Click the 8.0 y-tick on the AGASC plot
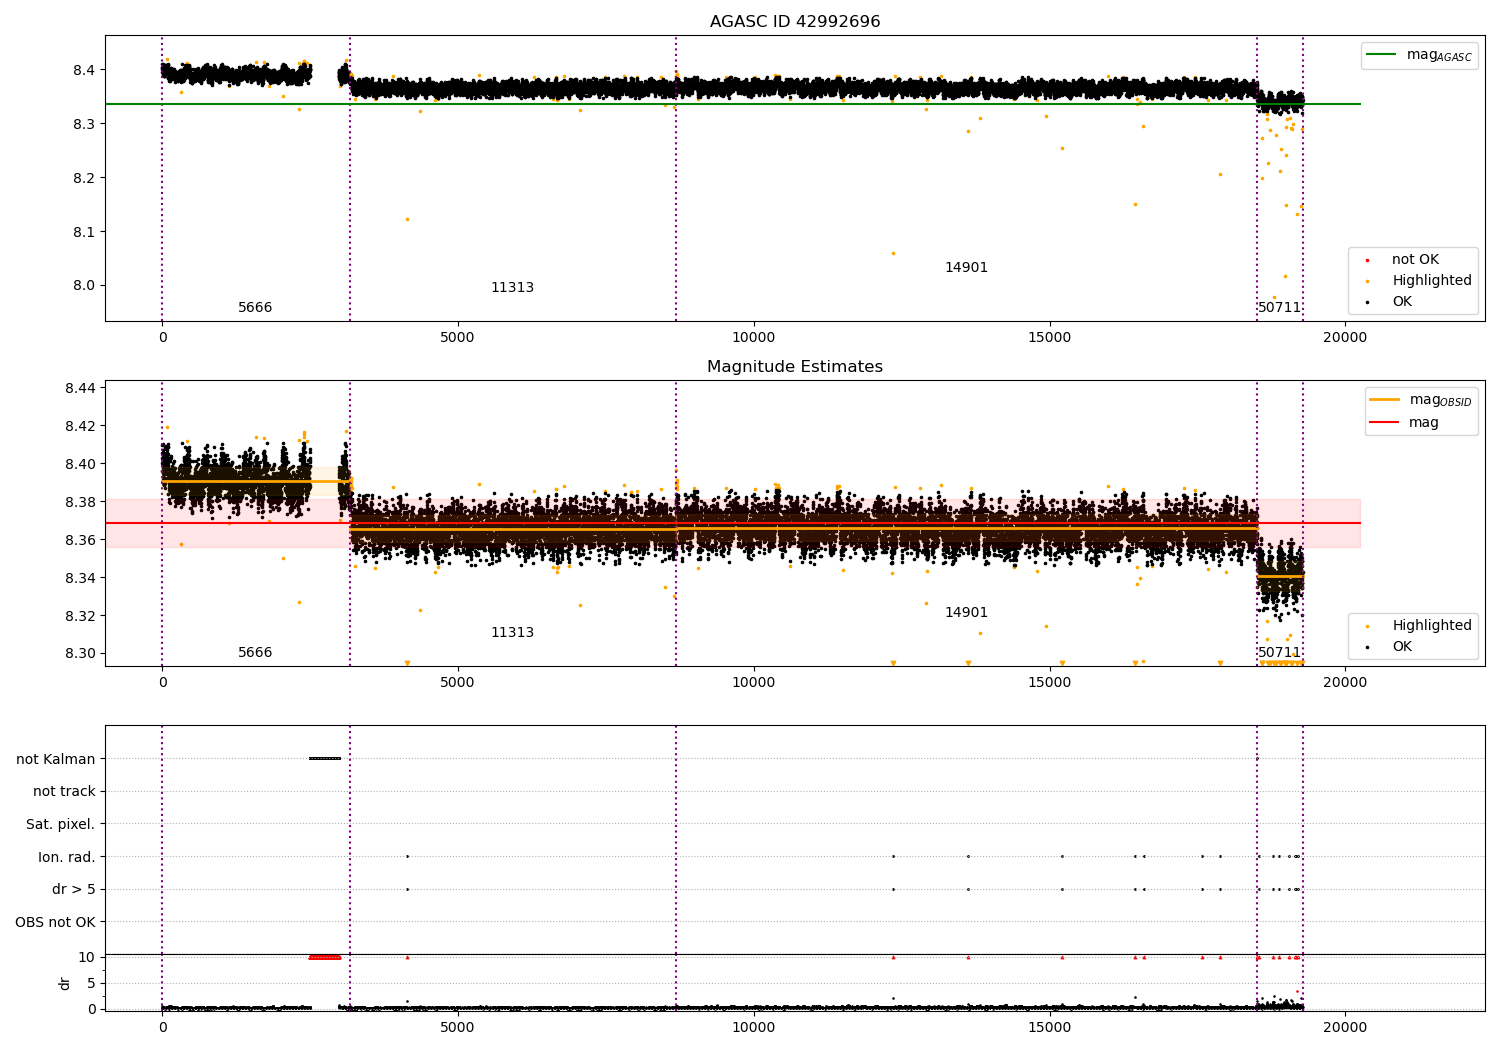This screenshot has height=1050, width=1500. 84,286
